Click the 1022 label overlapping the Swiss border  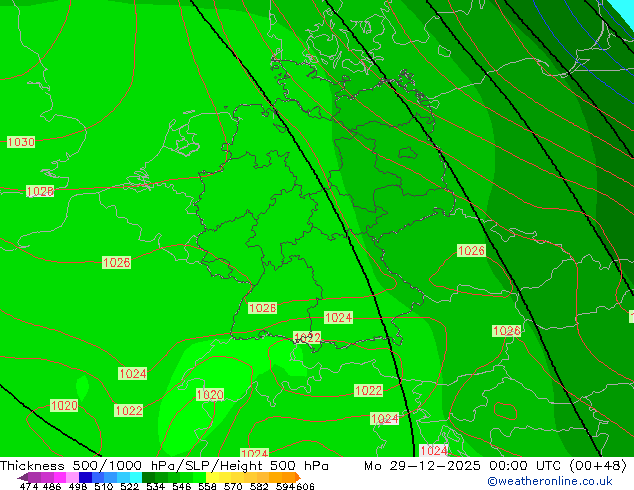[307, 338]
